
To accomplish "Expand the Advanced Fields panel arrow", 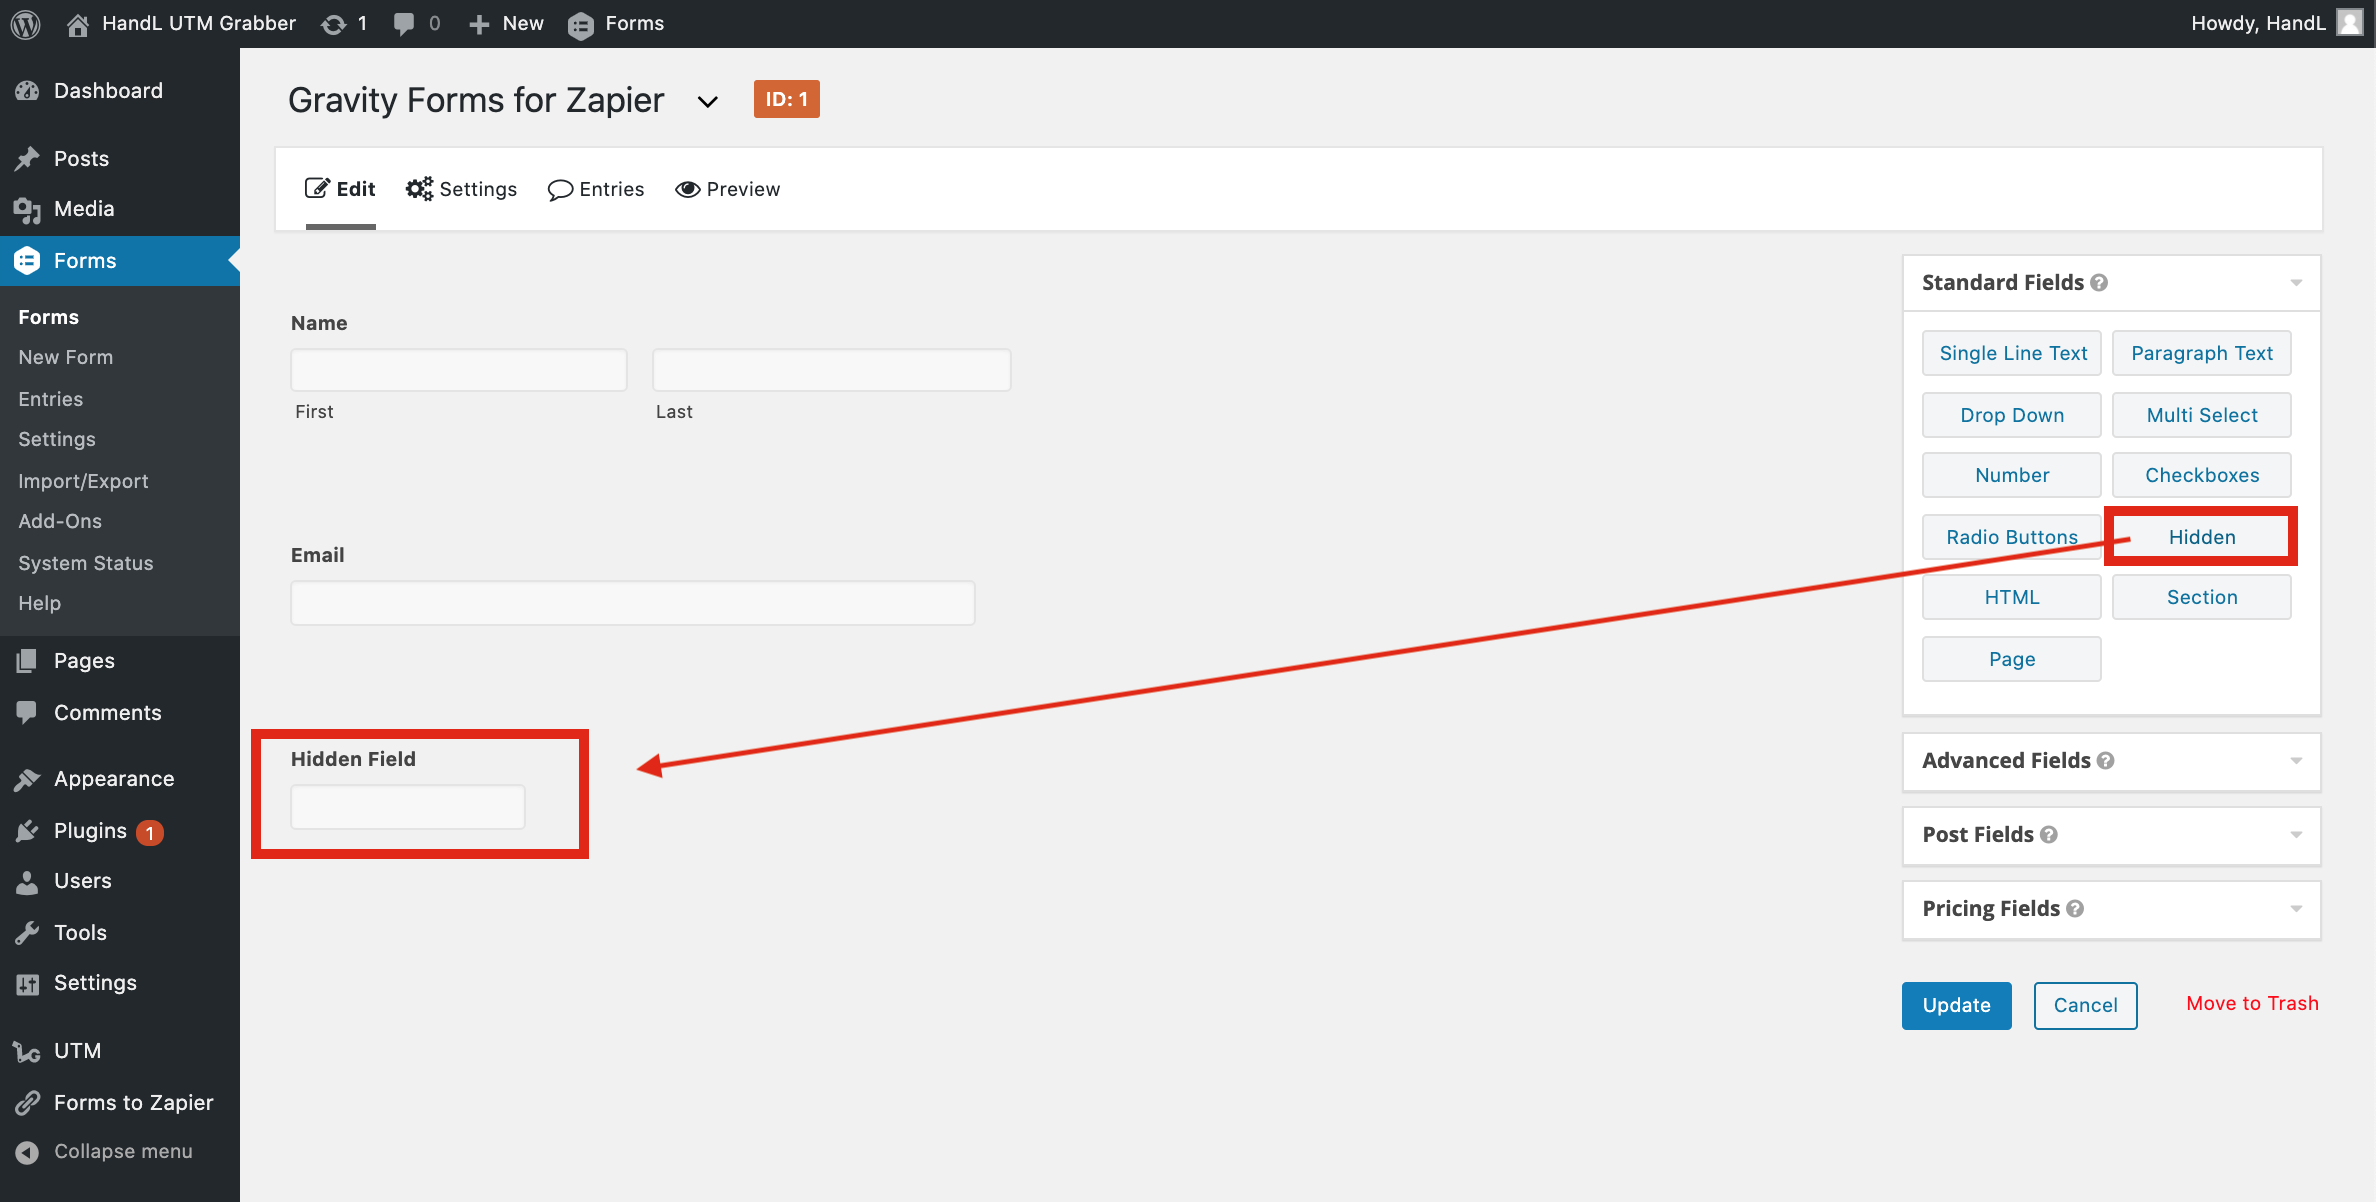I will tap(2296, 761).
